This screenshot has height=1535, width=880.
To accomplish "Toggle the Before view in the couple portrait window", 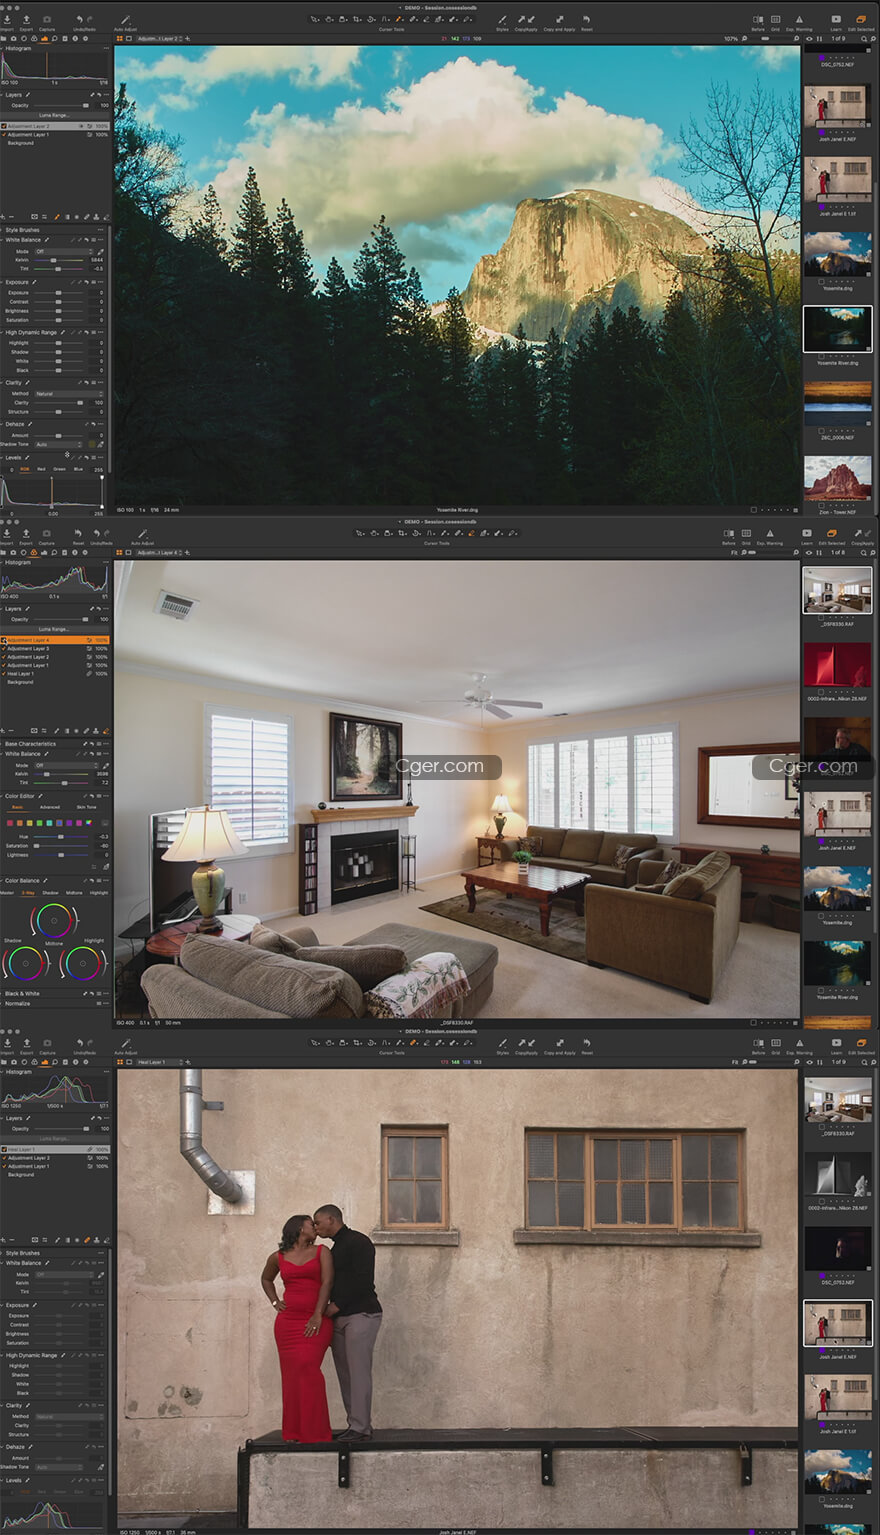I will pyautogui.click(x=758, y=1043).
